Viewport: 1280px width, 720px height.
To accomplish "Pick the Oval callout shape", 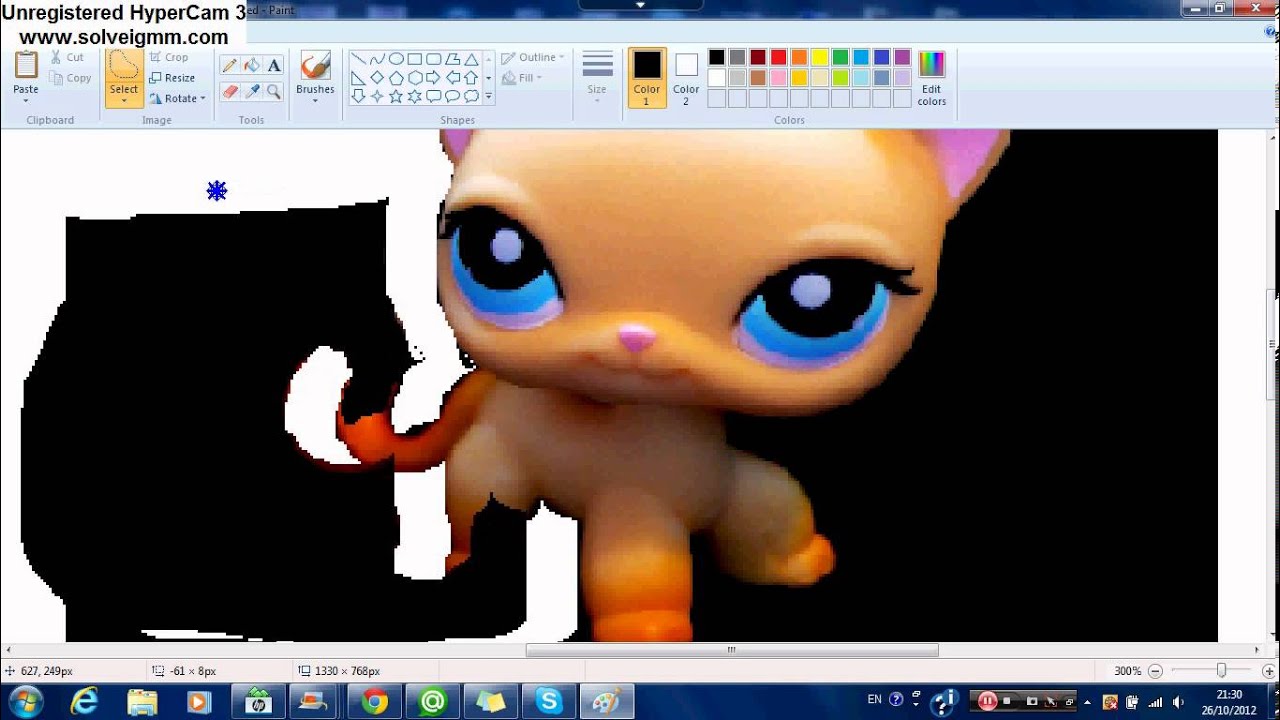I will point(452,96).
